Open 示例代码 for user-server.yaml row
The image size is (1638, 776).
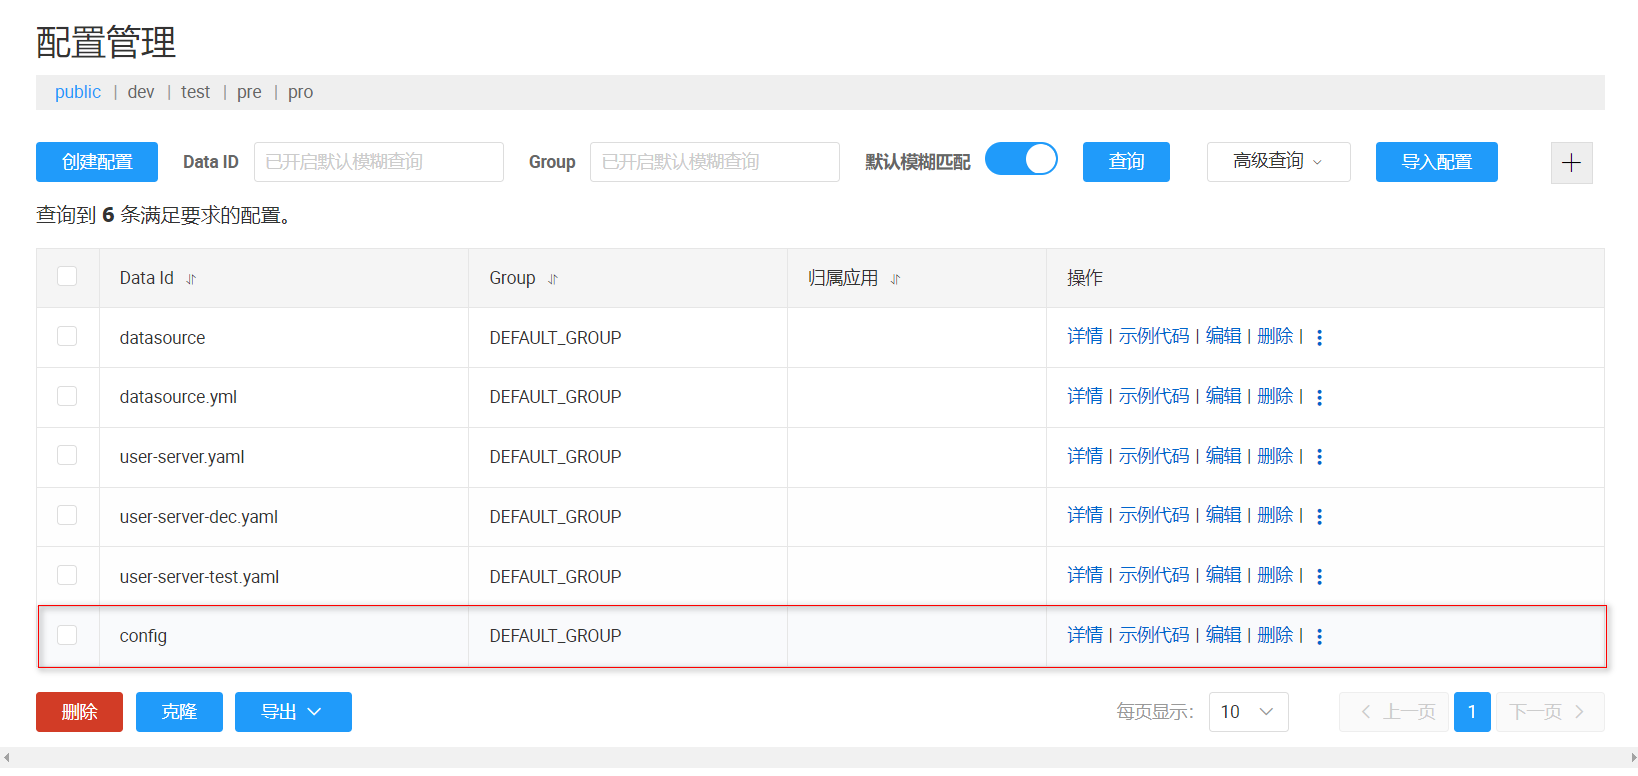pos(1154,456)
